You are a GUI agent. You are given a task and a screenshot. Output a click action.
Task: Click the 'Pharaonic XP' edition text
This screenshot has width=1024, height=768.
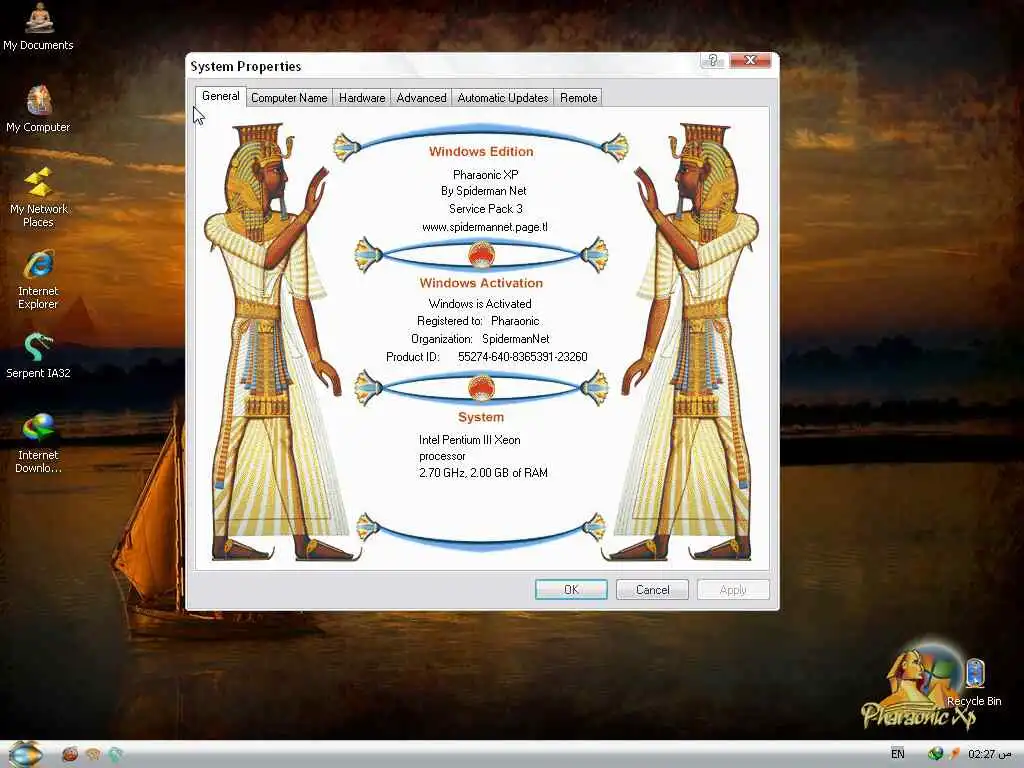485,175
